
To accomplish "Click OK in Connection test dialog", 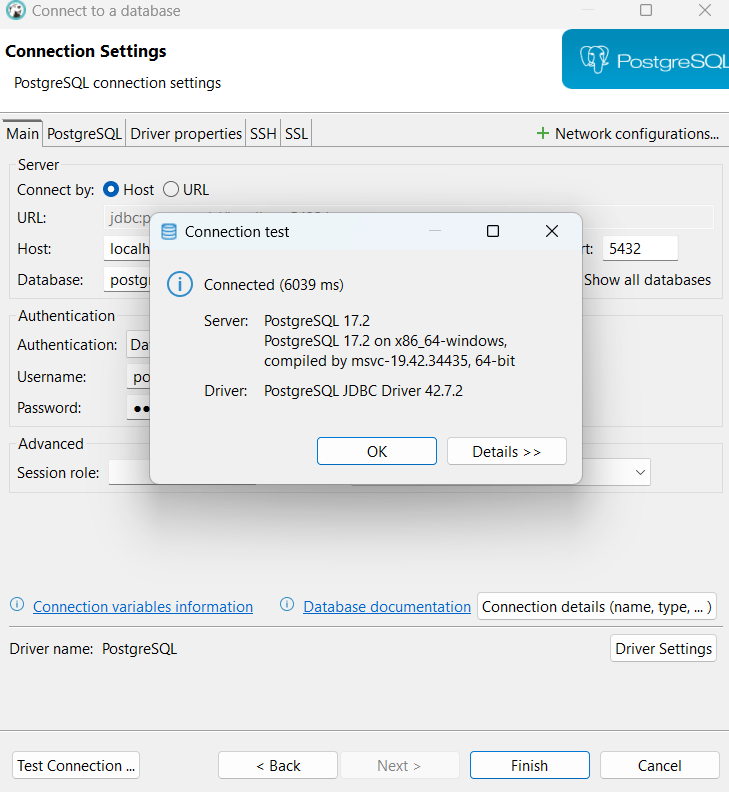I will [377, 451].
